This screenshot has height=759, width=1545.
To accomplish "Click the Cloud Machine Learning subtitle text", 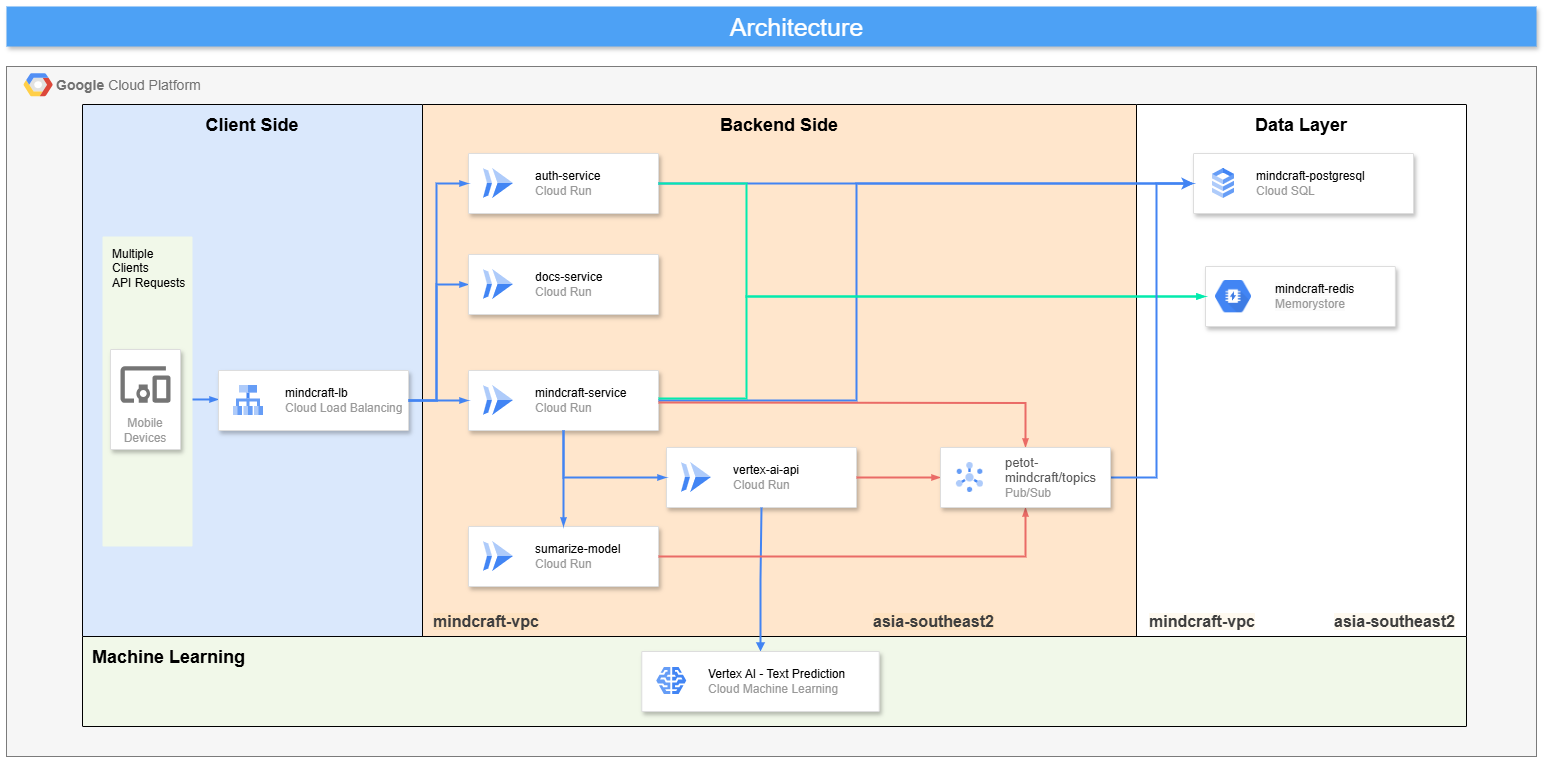I will 773,689.
